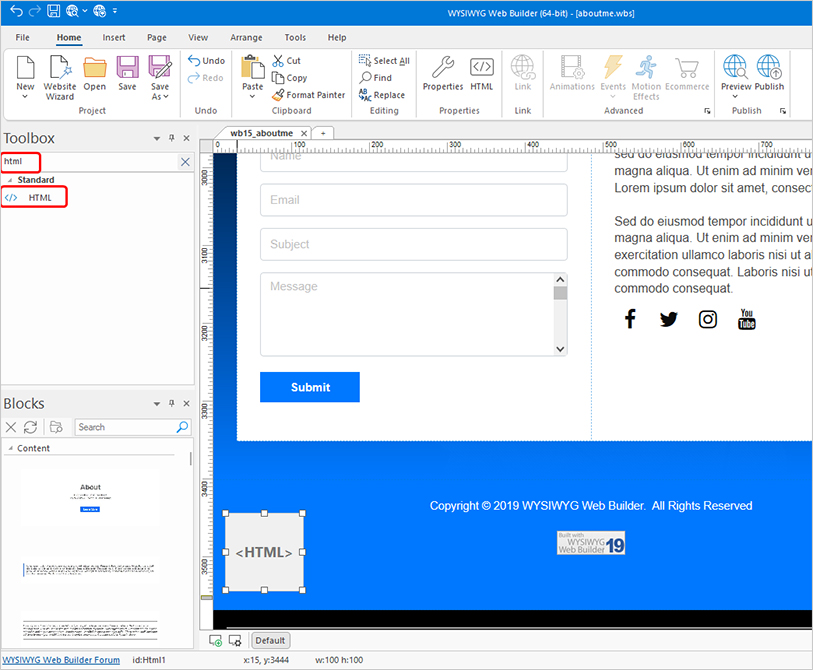Viewport: 813px width, 670px height.
Task: Click the Facebook icon on page
Action: point(630,319)
